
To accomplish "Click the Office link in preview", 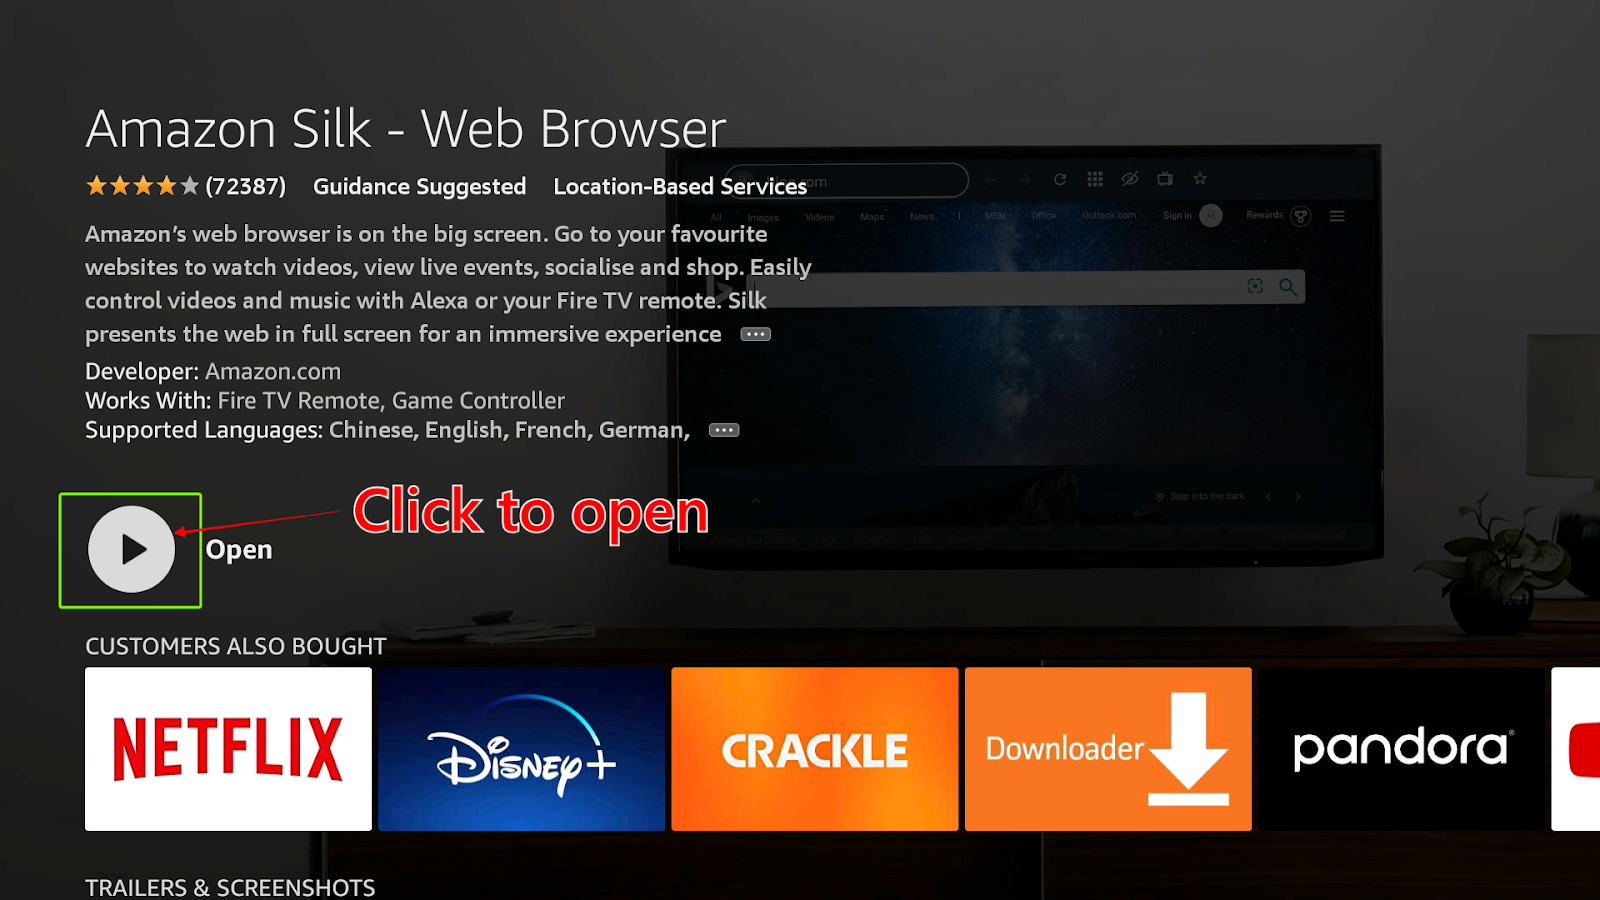I will coord(1044,216).
